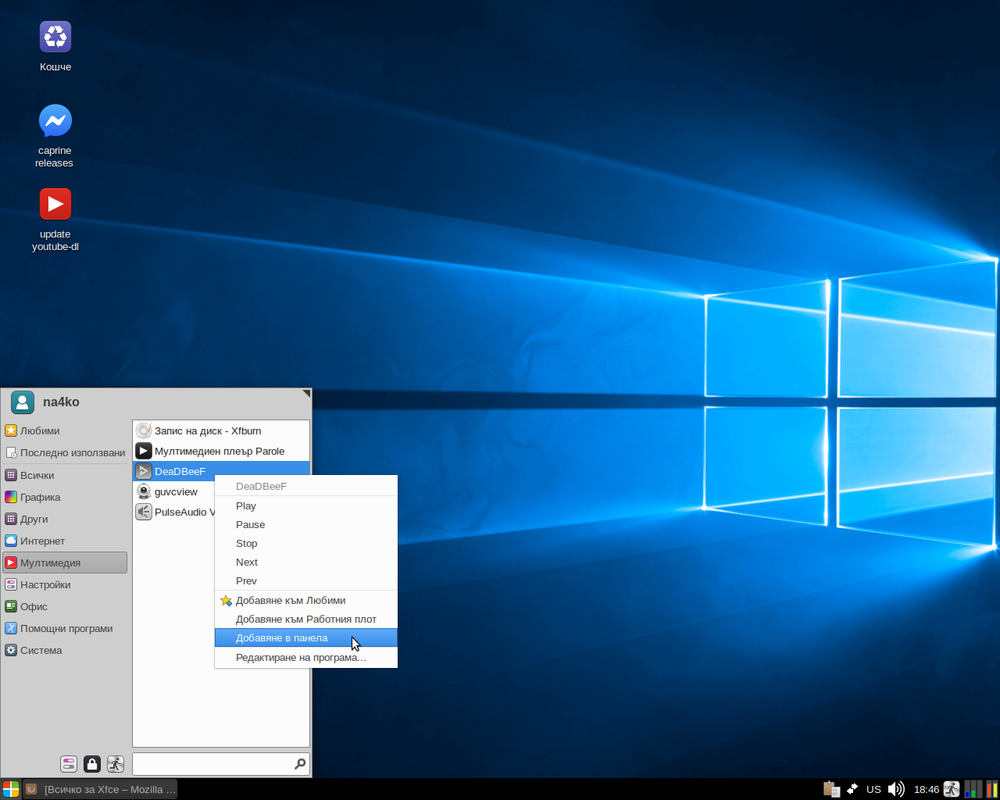The width and height of the screenshot is (1000, 800).
Task: Click the system load monitor orange-yellow bars
Action: [x=991, y=789]
